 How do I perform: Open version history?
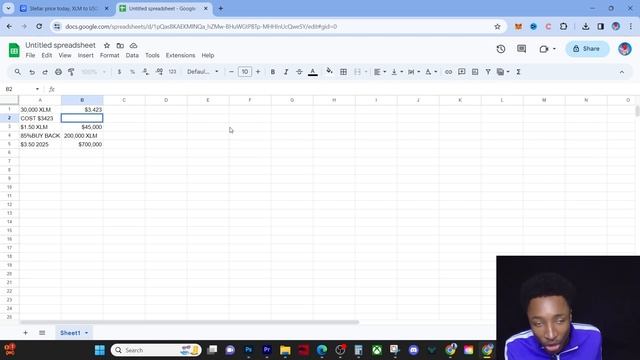(x=501, y=49)
